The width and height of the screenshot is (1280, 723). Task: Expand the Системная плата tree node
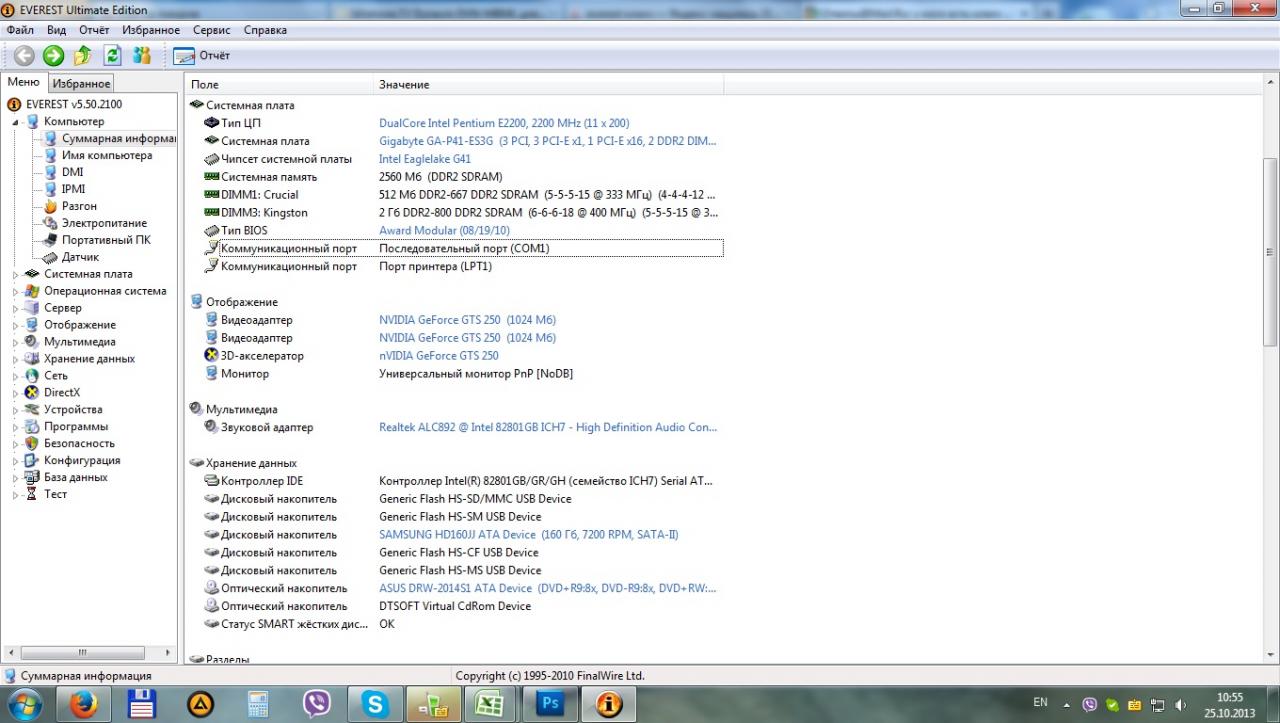click(x=16, y=274)
